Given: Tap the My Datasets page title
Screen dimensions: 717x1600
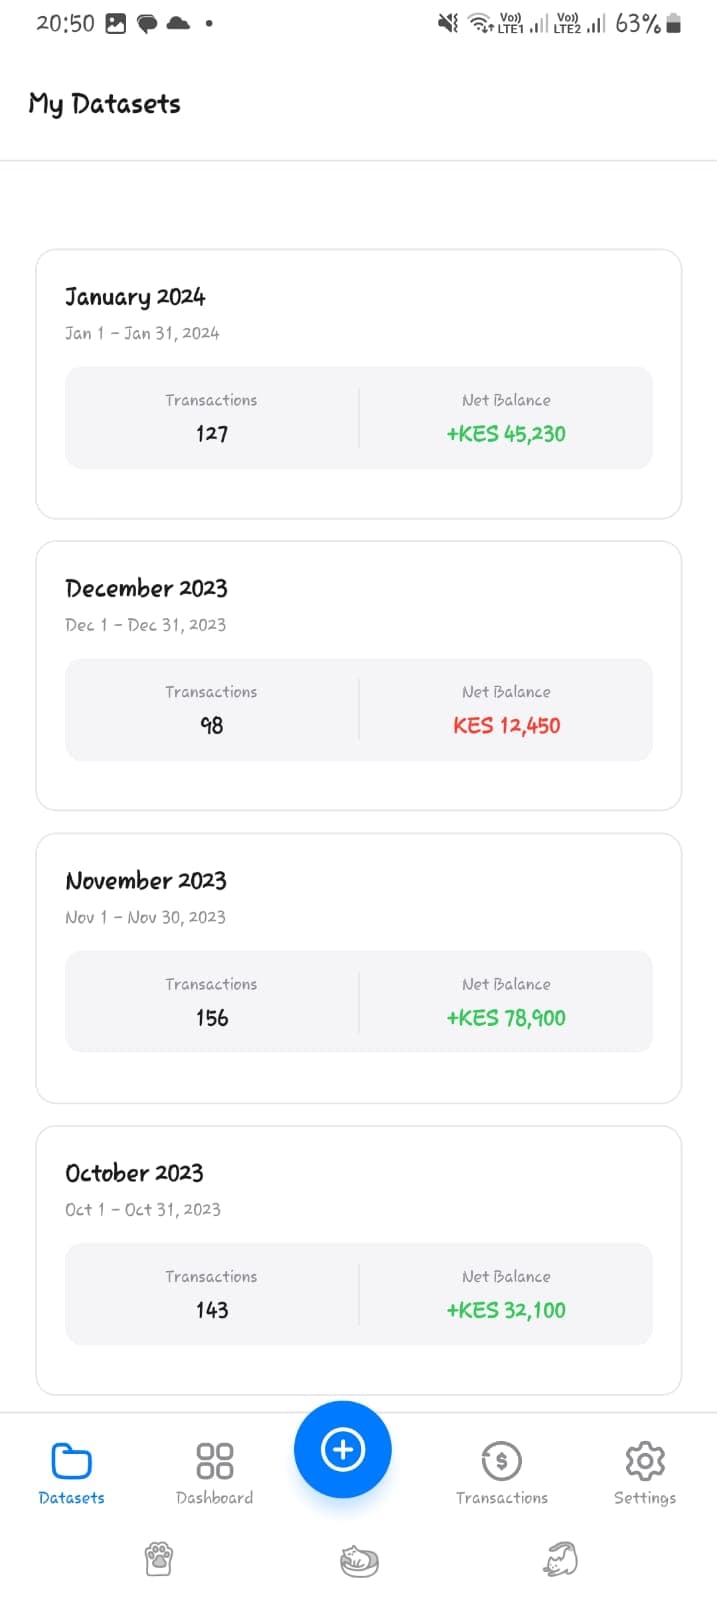Looking at the screenshot, I should click(x=104, y=103).
